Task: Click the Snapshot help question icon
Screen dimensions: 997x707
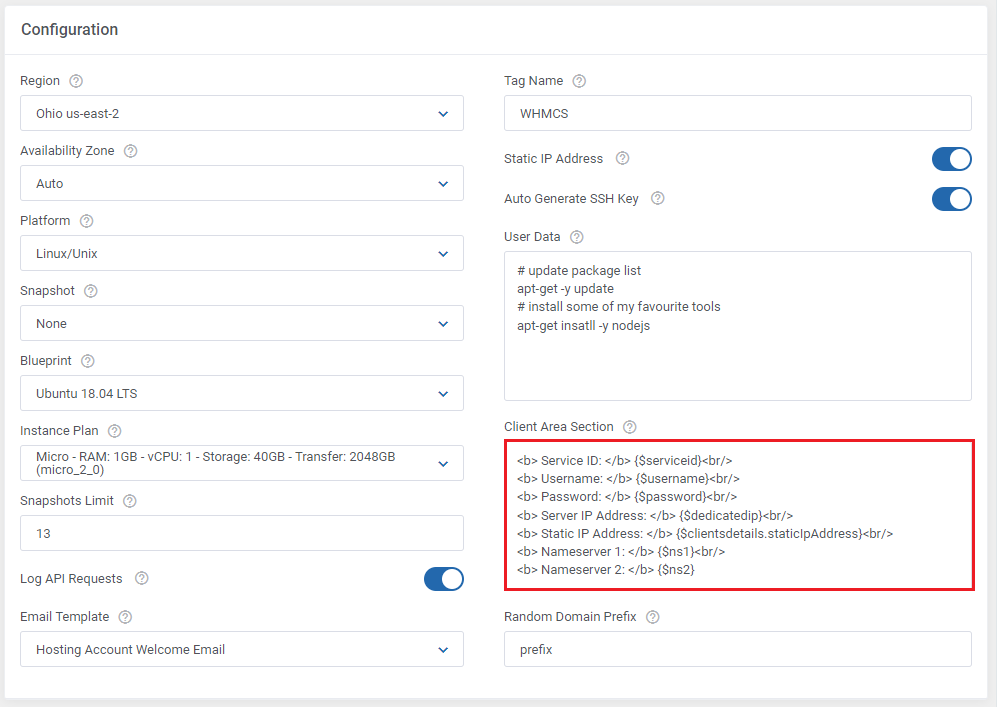Action: 91,291
